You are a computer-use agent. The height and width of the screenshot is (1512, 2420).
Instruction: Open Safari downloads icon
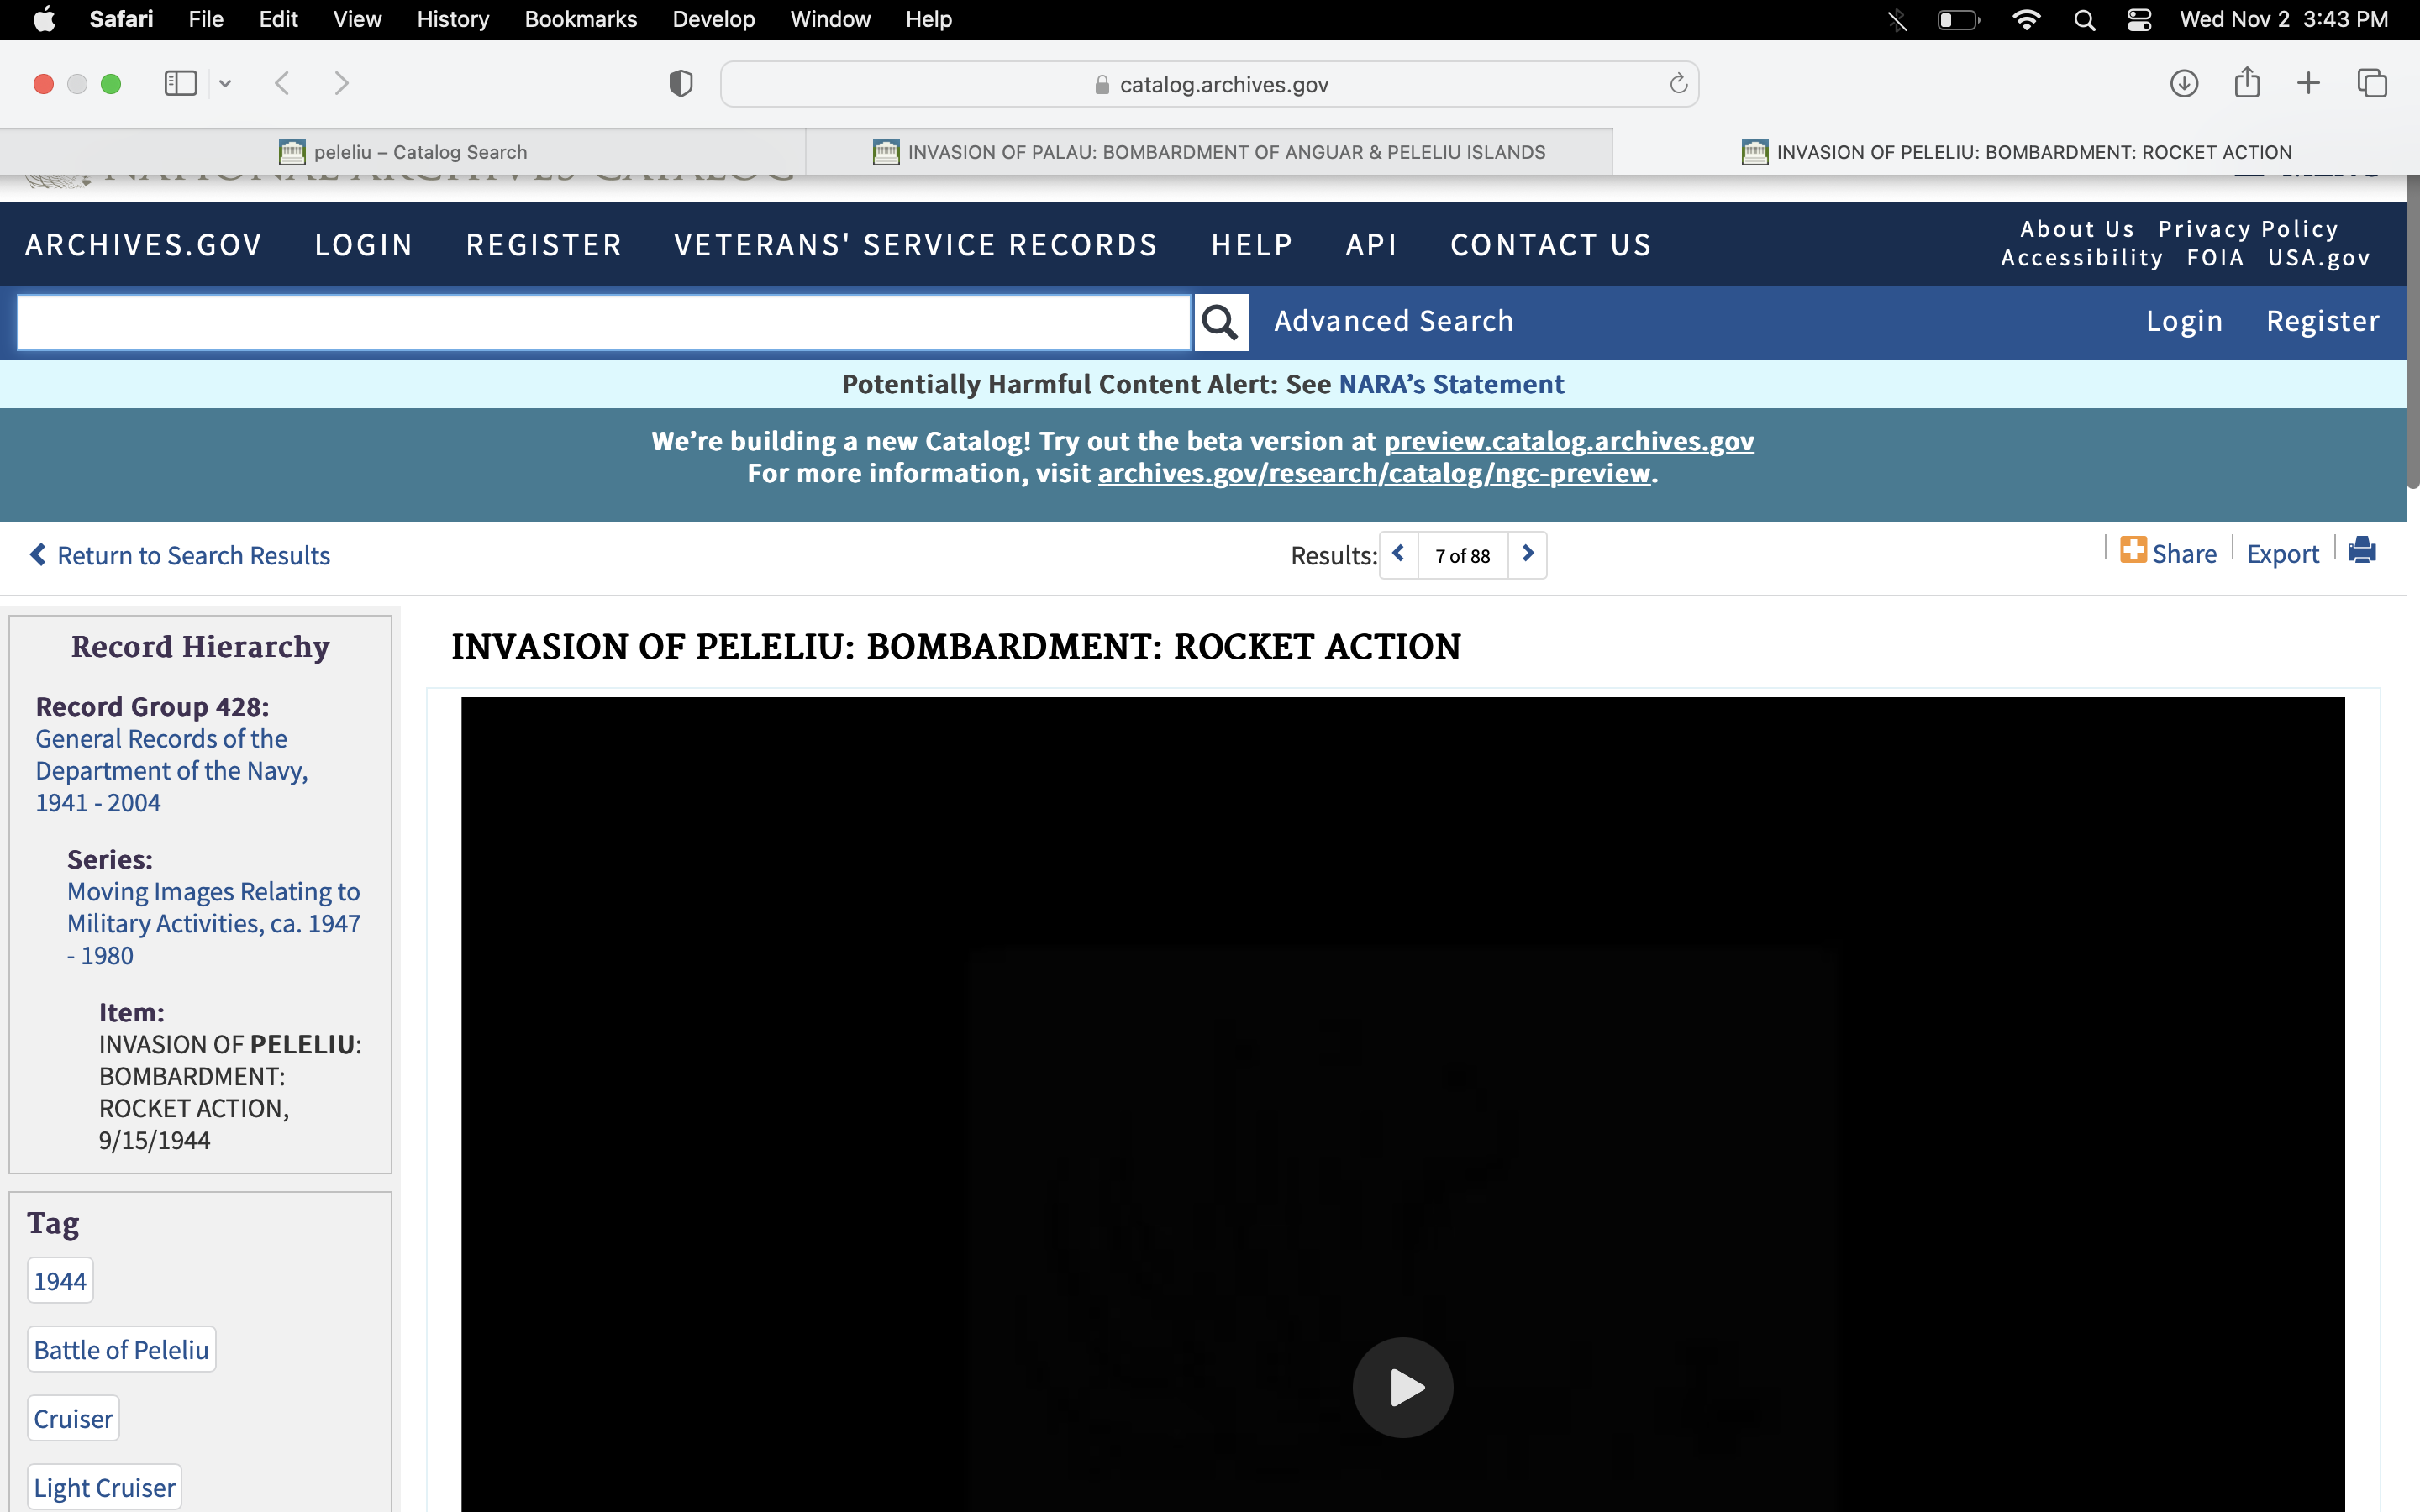[x=2184, y=84]
